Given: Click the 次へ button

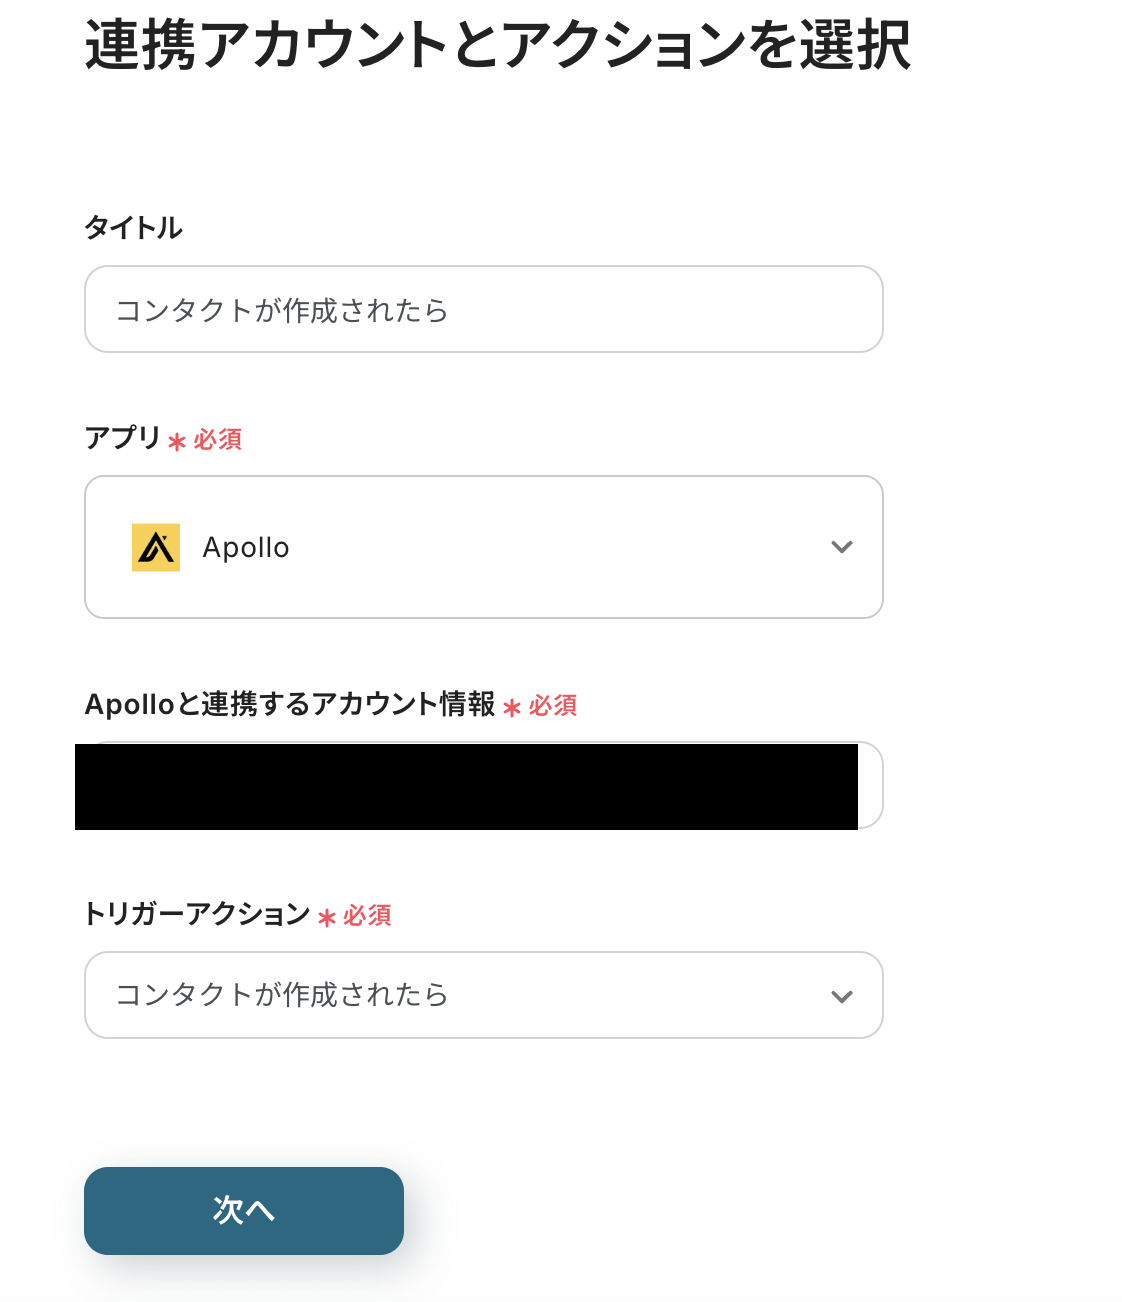Looking at the screenshot, I should click(244, 1210).
